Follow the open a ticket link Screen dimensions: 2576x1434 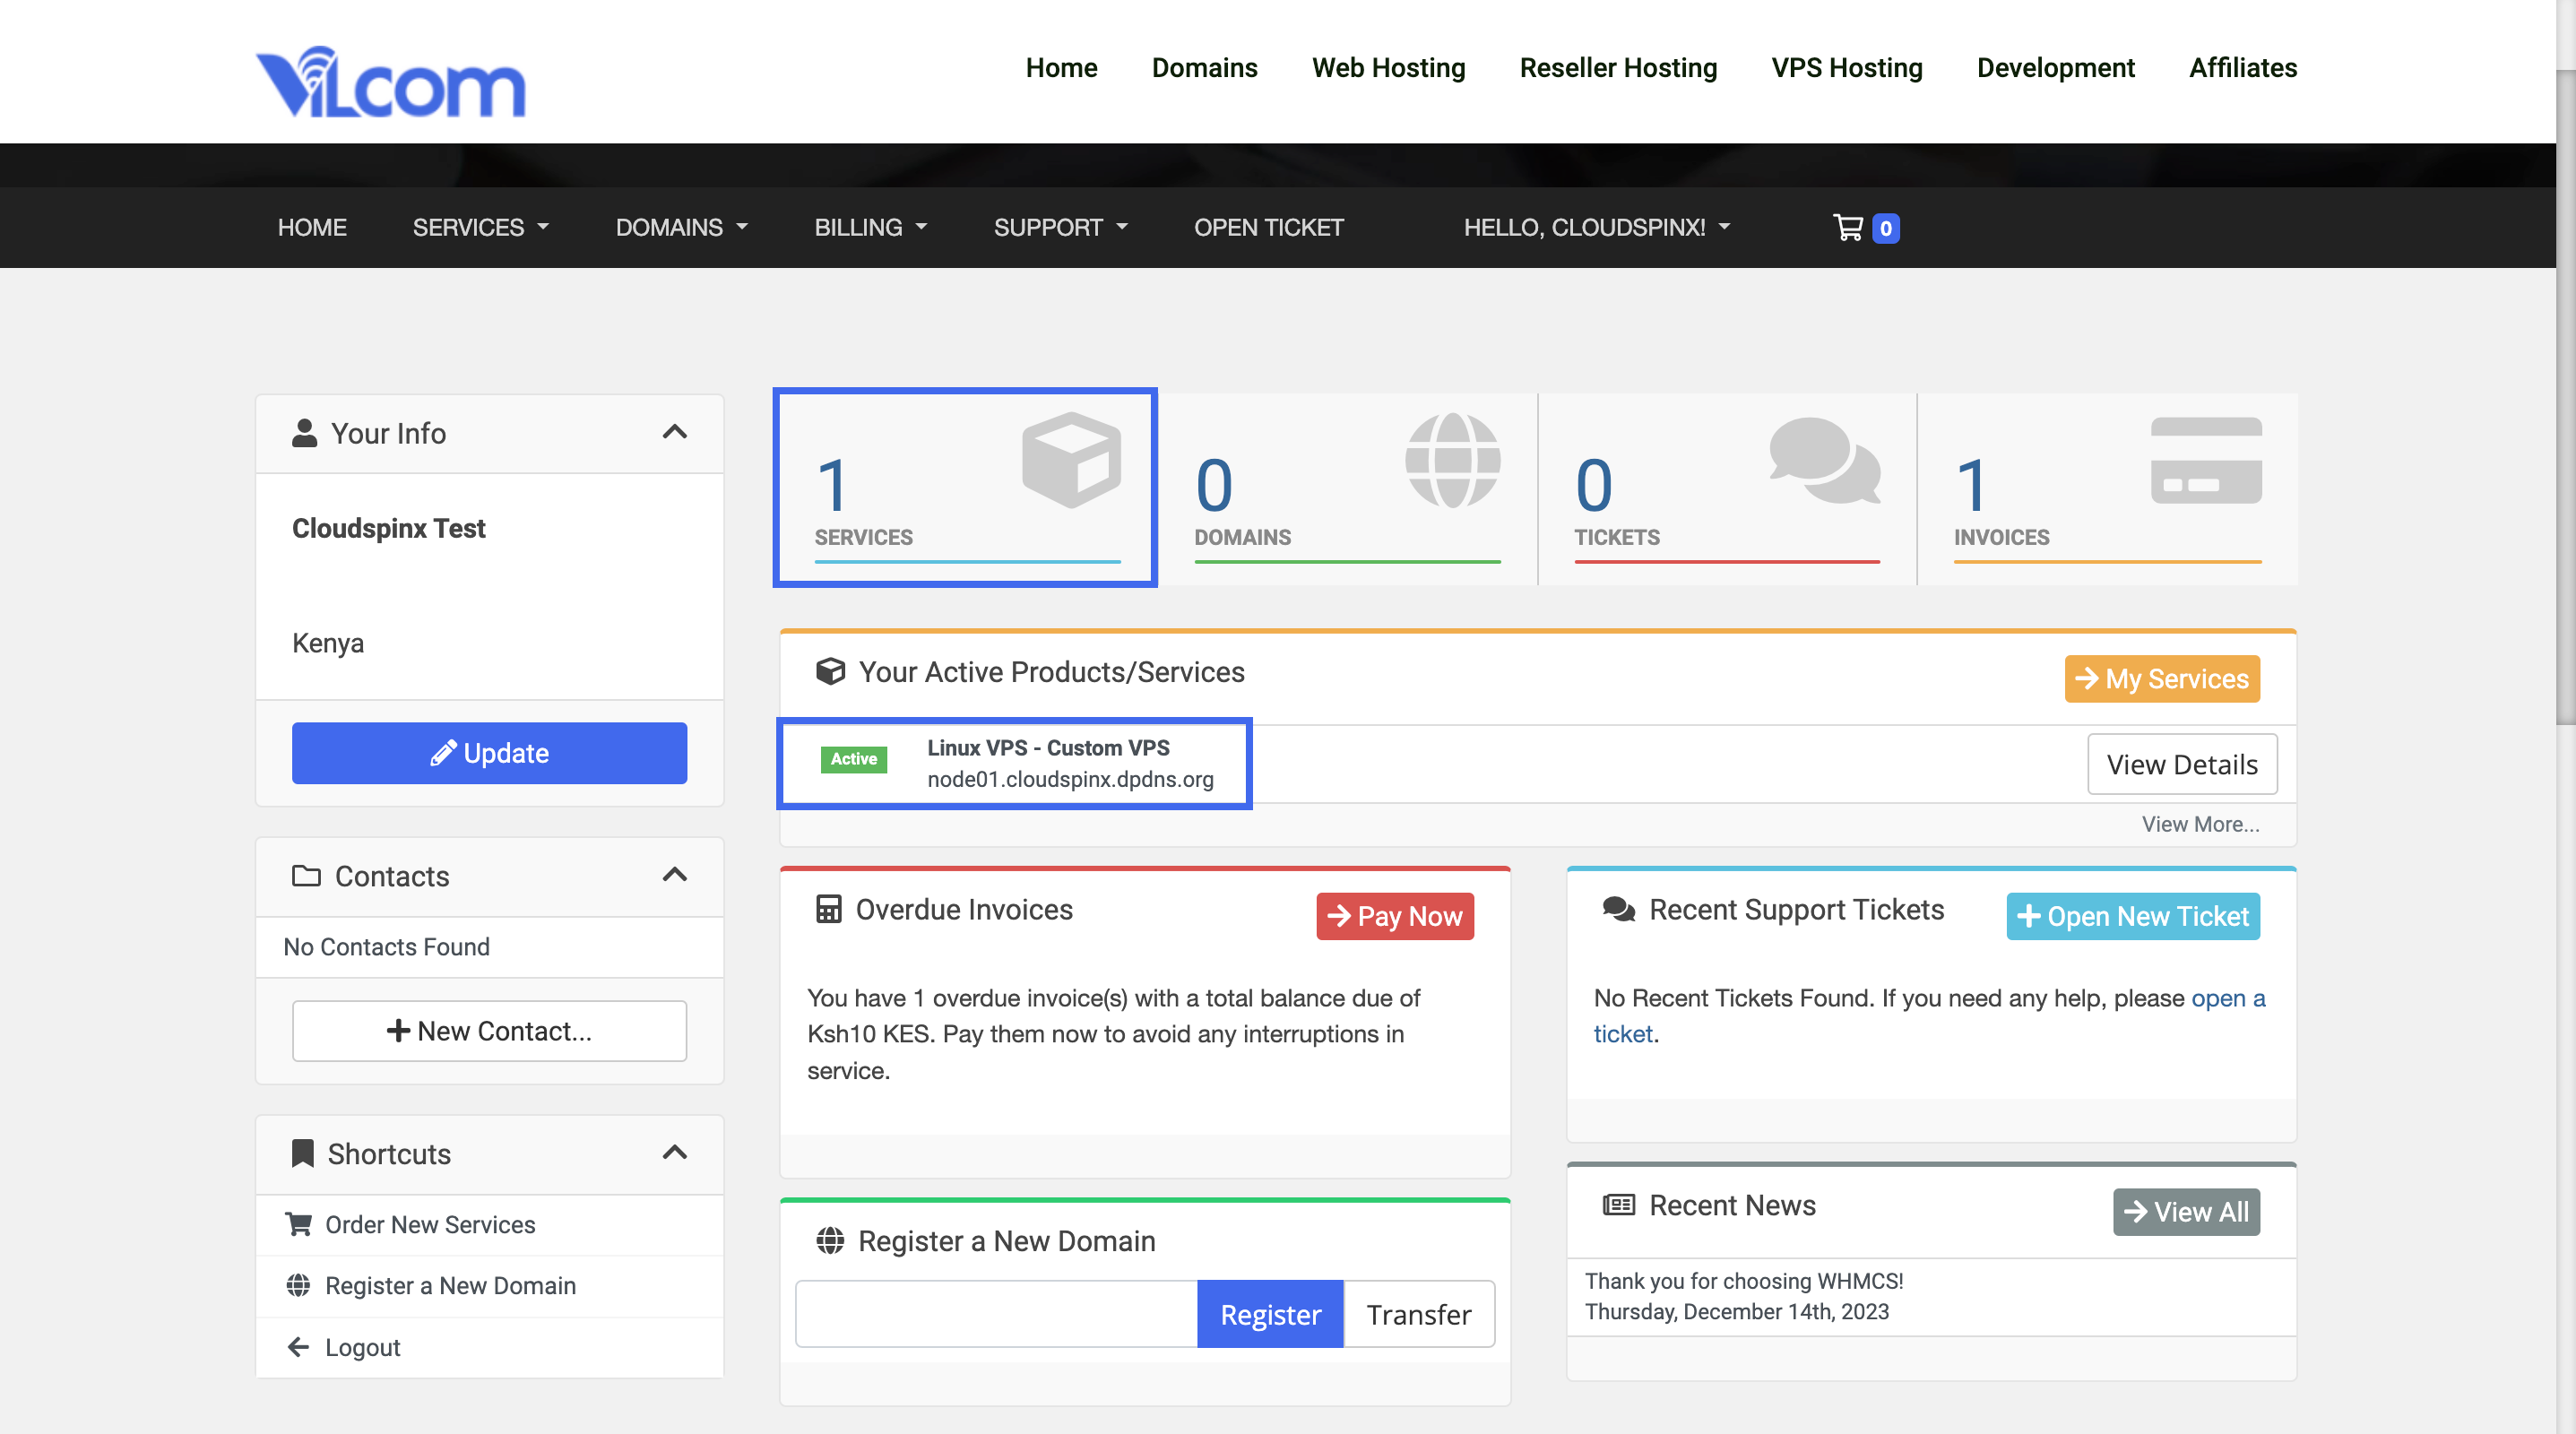click(2227, 998)
